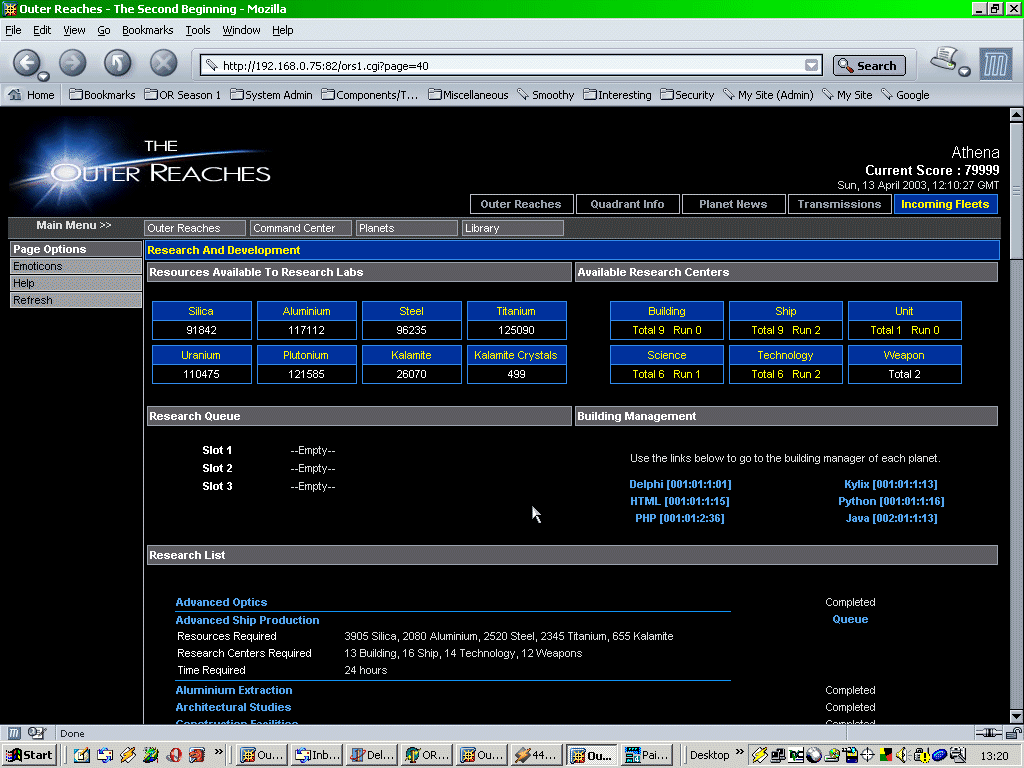Image resolution: width=1024 pixels, height=768 pixels.
Task: Click the Windows Start button
Action: [29, 755]
